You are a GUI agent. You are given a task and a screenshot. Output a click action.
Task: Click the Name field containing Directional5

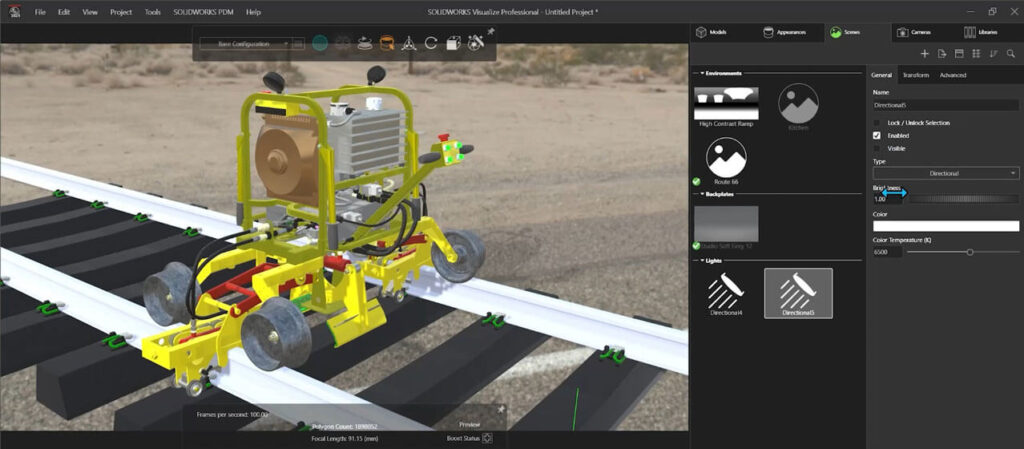(946, 105)
